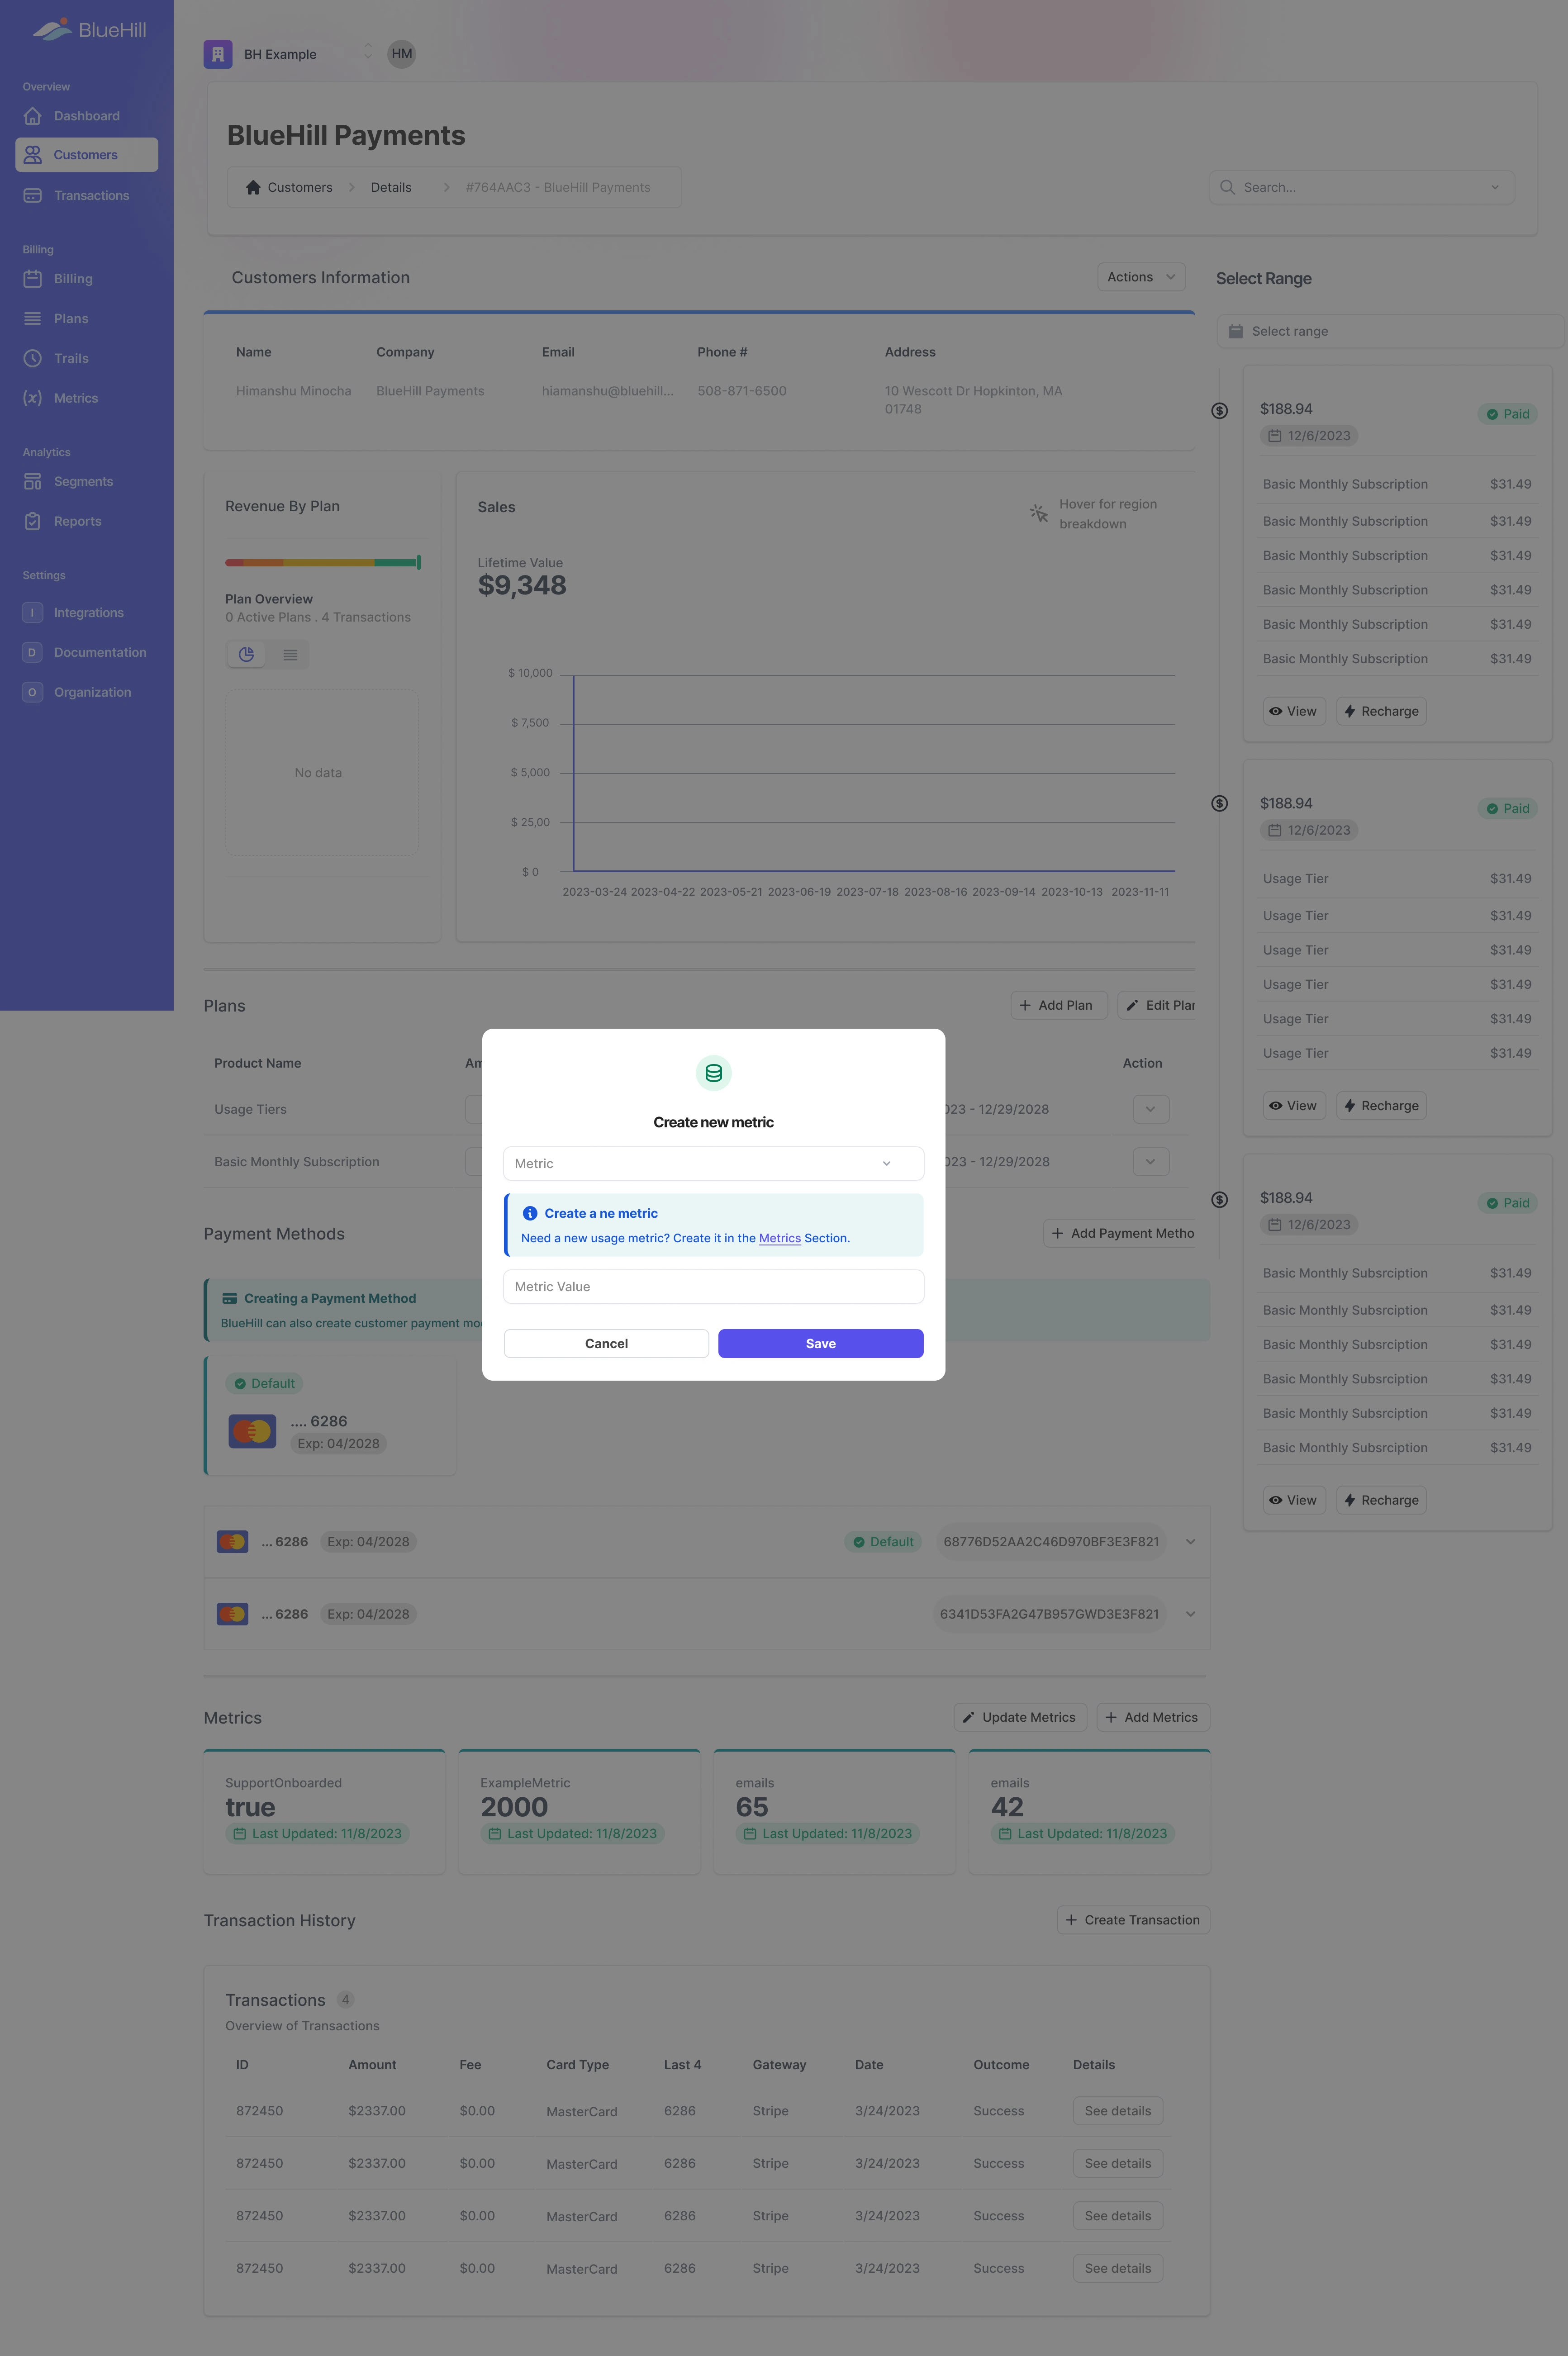Click the Select range date field
The height and width of the screenshot is (2356, 1568).
(x=1390, y=331)
